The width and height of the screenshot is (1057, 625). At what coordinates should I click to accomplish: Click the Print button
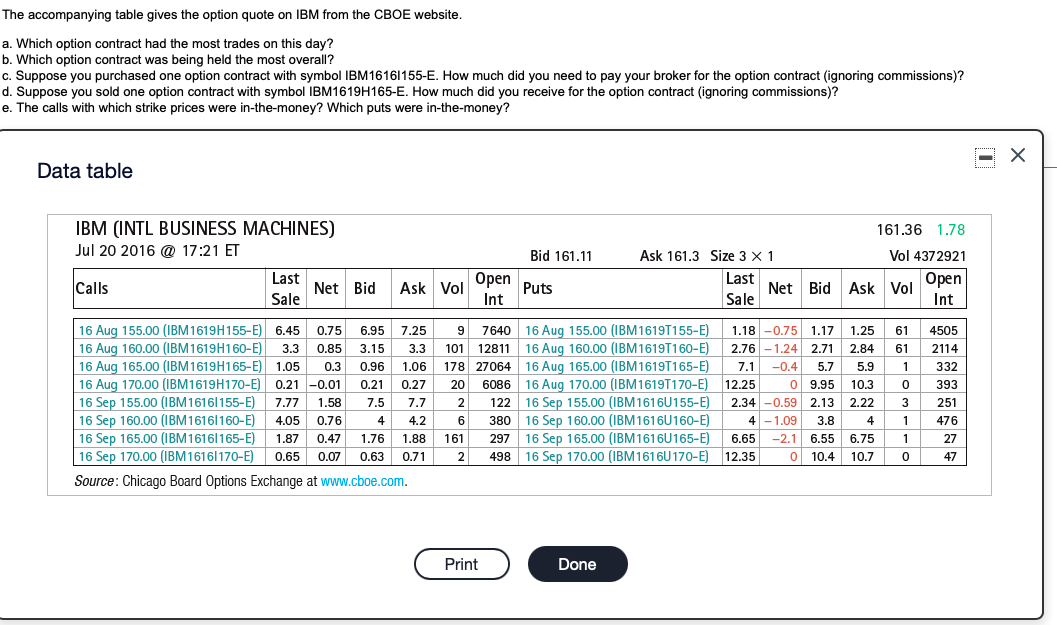461,564
